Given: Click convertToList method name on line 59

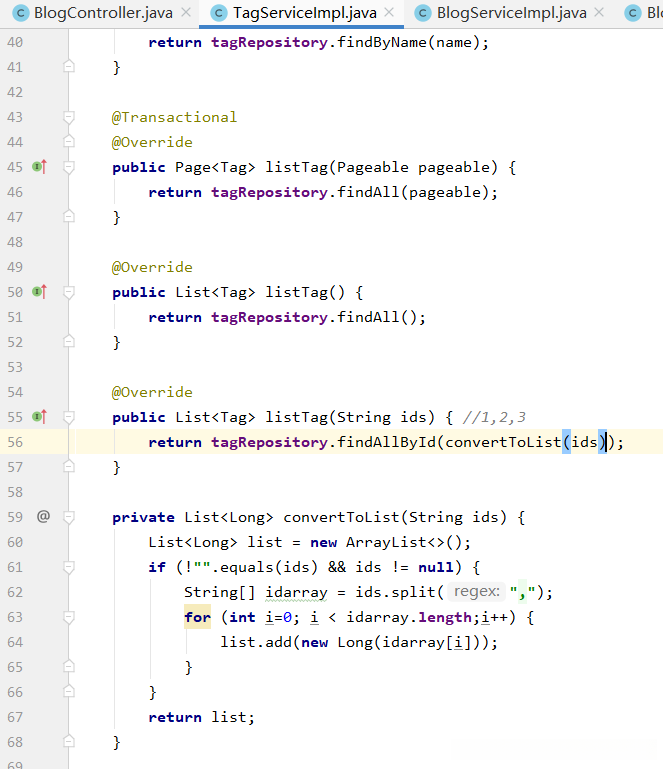Looking at the screenshot, I should pyautogui.click(x=341, y=517).
